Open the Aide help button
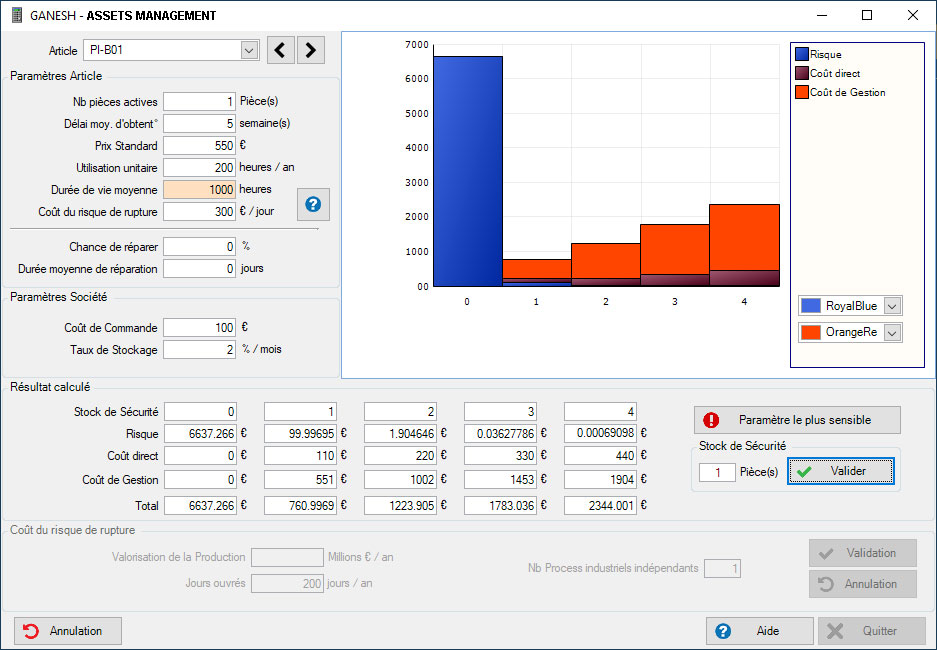 pos(758,631)
